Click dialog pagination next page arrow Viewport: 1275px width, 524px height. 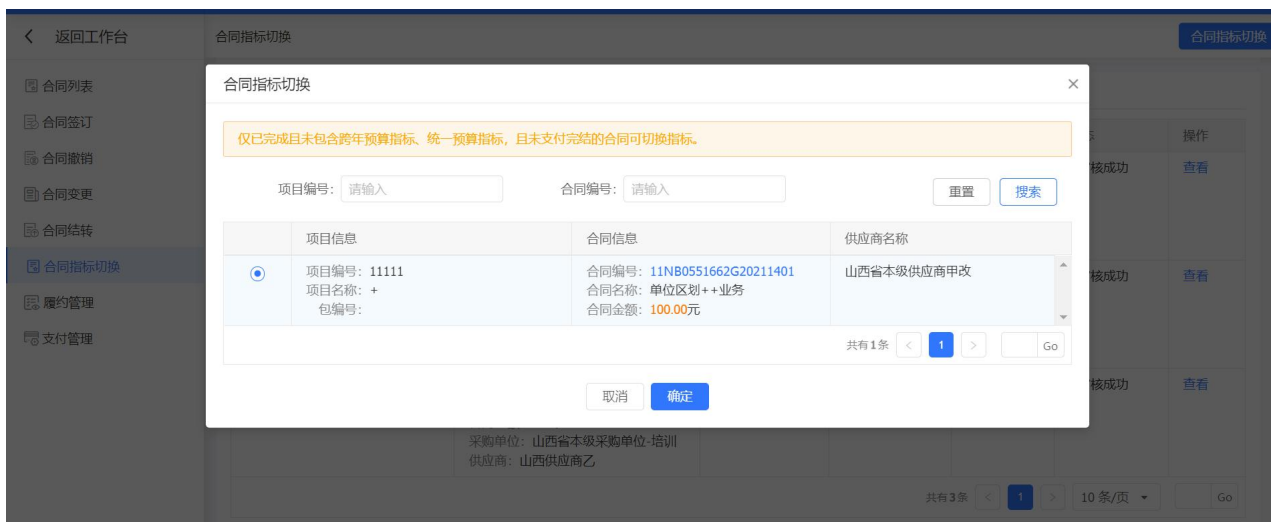pyautogui.click(x=974, y=345)
